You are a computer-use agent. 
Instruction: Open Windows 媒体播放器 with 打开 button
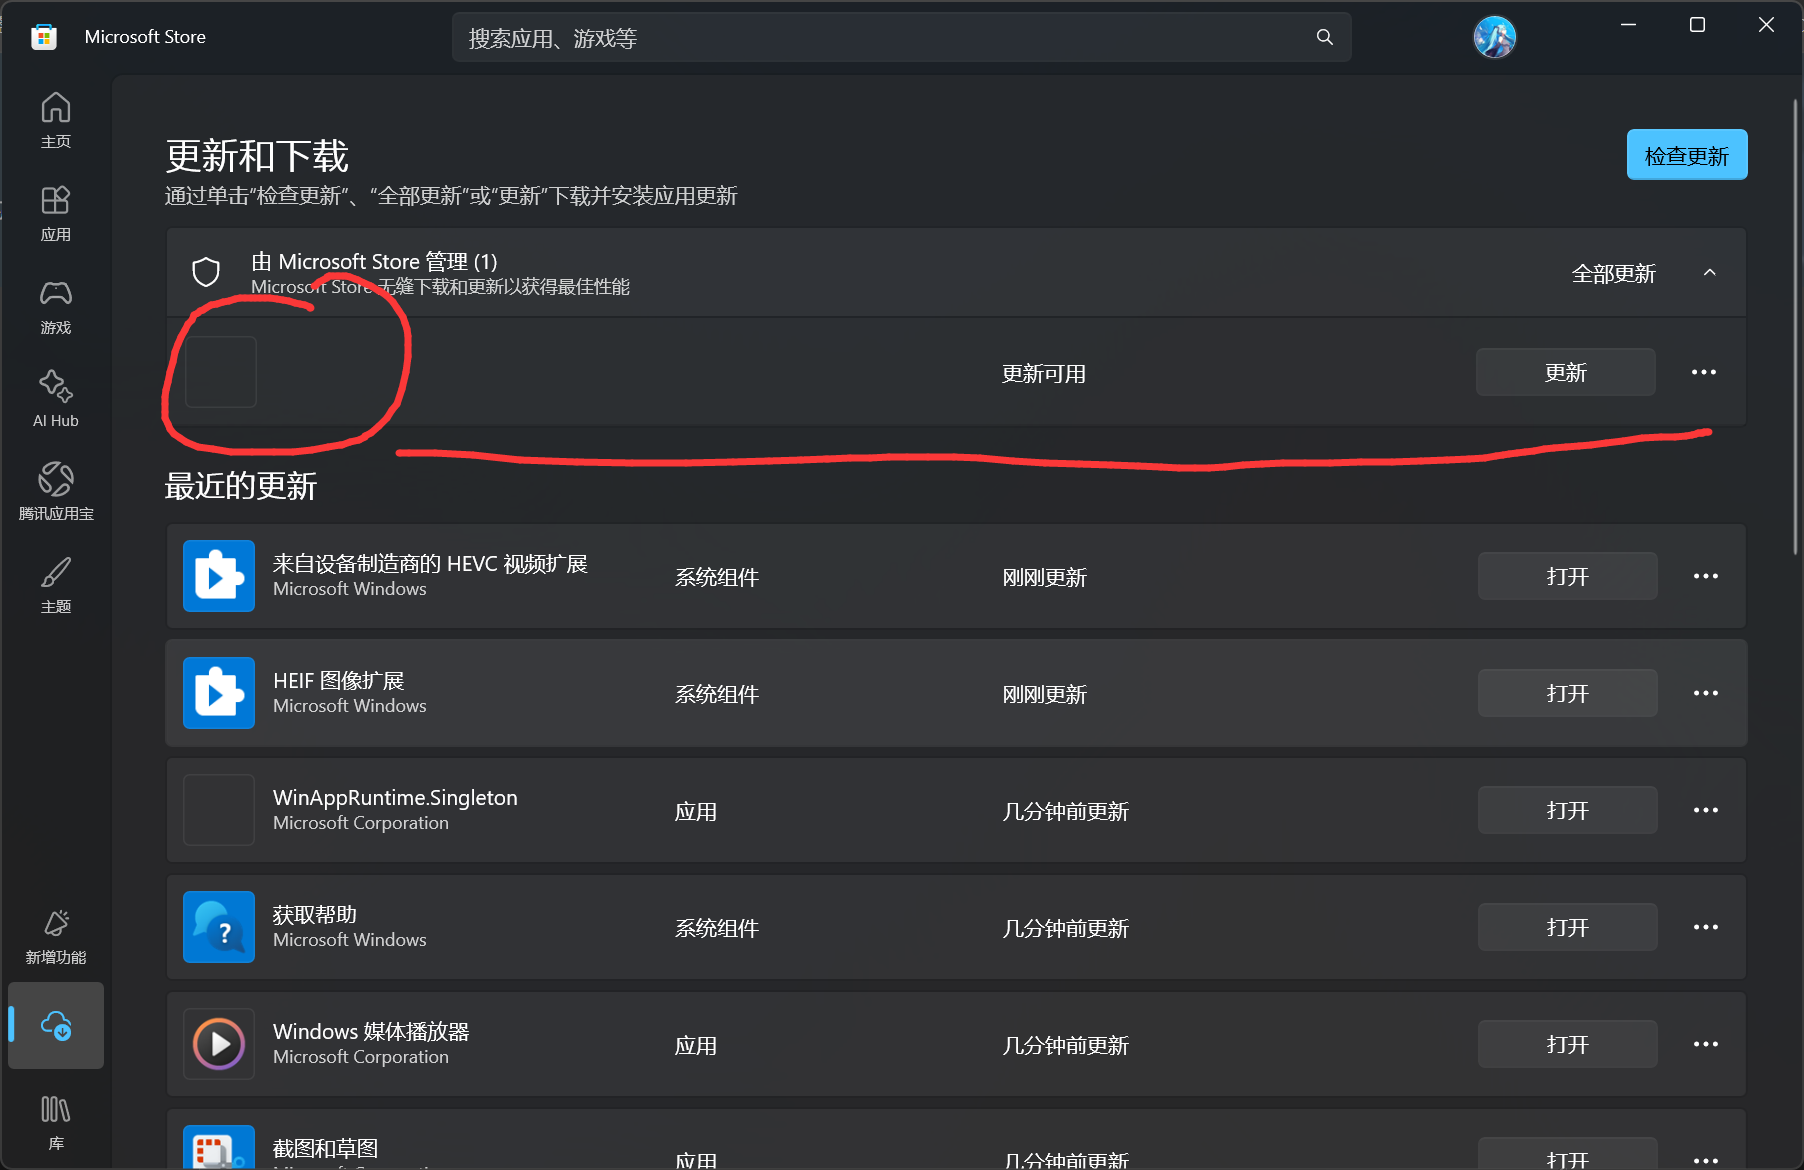(1568, 1044)
